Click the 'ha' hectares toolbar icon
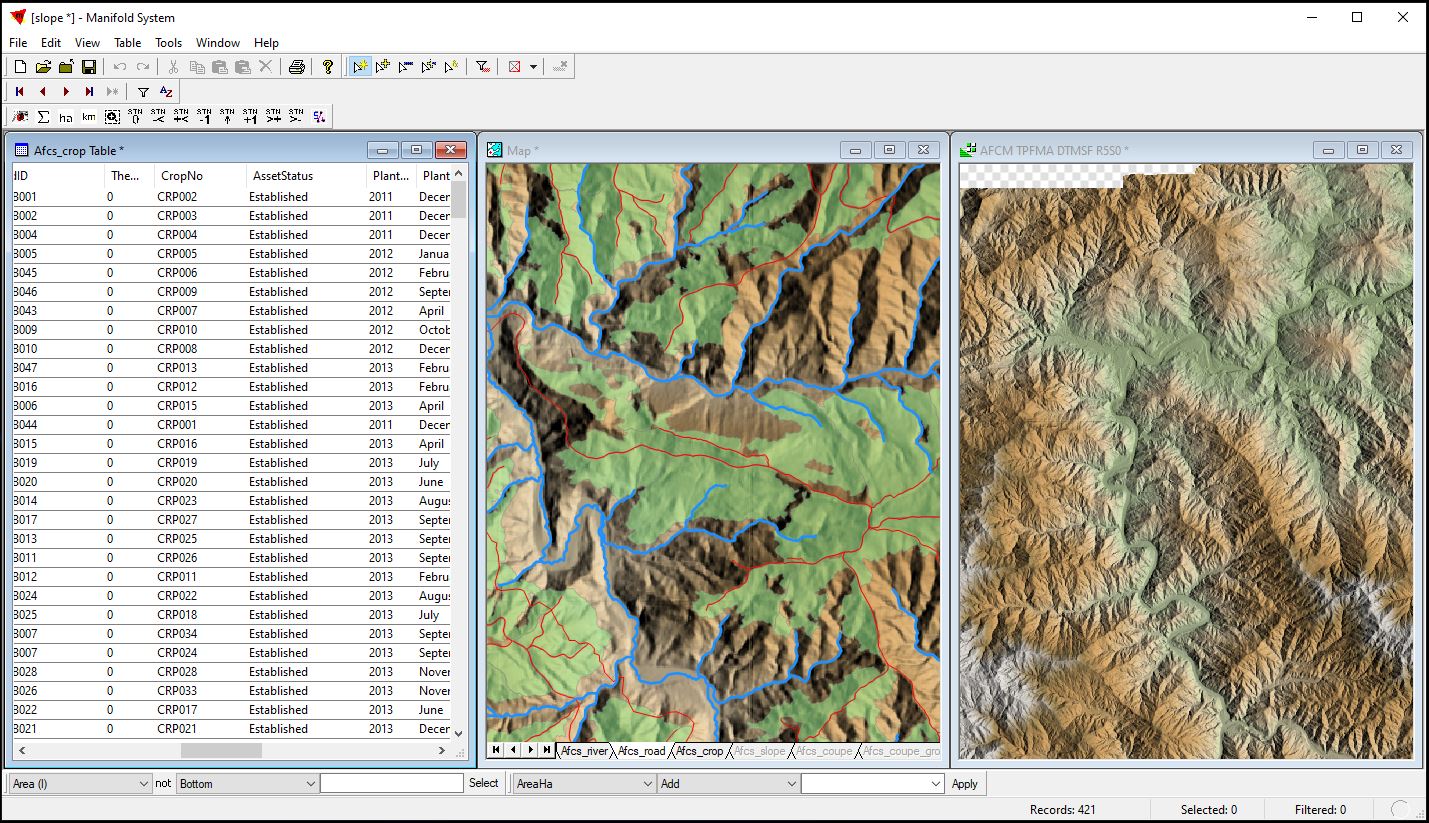Screen dimensions: 1429x823 click(66, 117)
